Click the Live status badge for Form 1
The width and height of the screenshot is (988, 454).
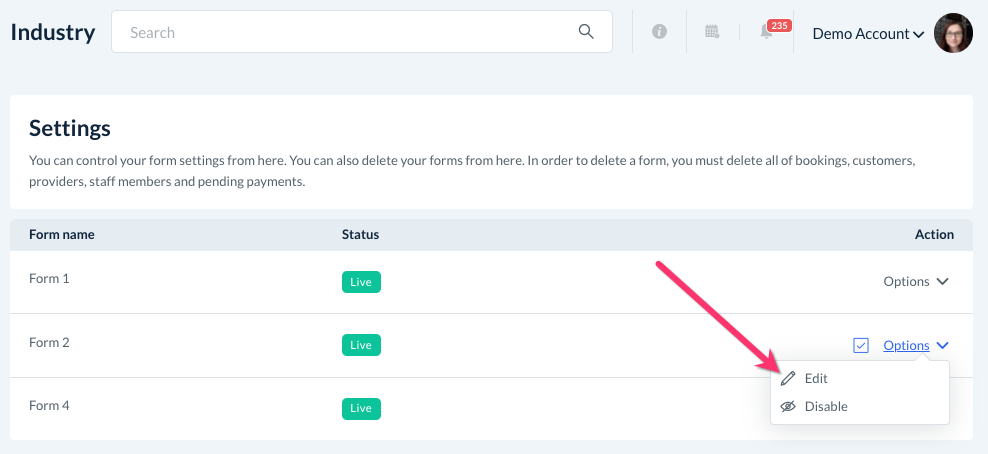coord(361,282)
